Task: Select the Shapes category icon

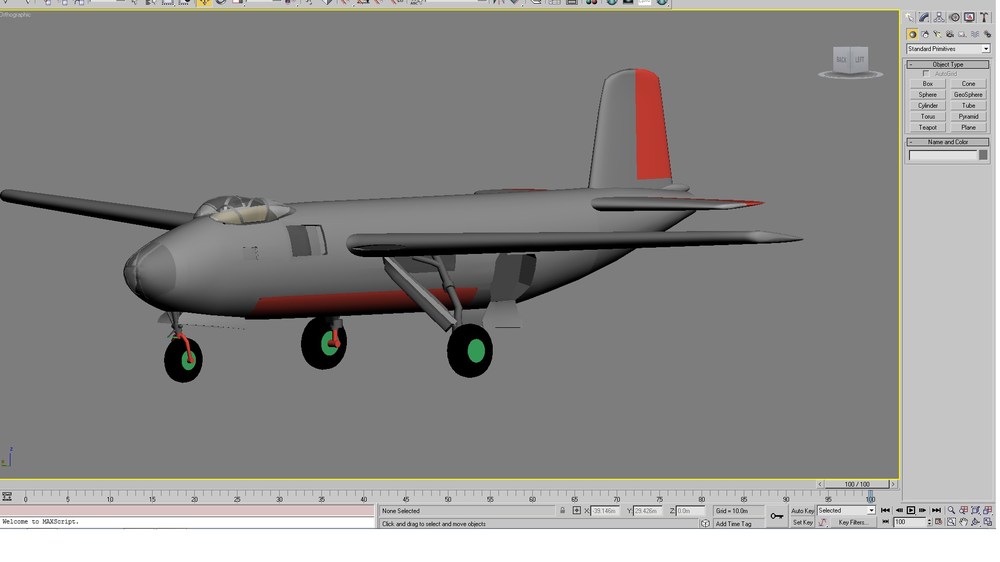Action: [x=925, y=34]
